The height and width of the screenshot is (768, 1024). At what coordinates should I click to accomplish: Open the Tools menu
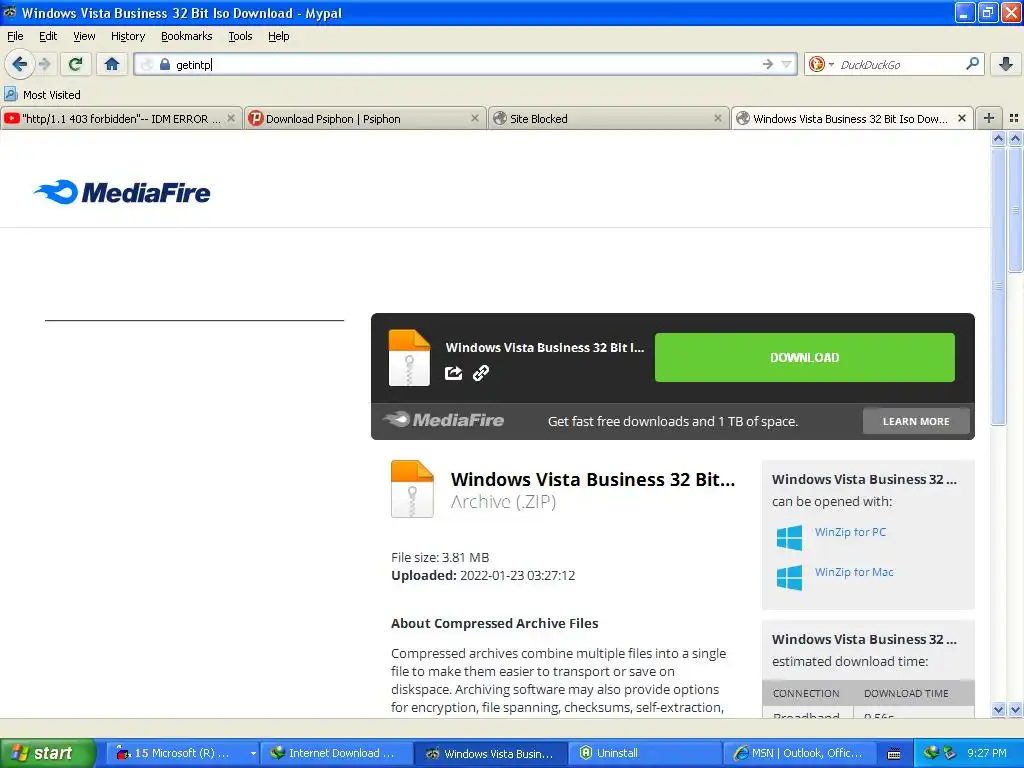click(x=240, y=36)
